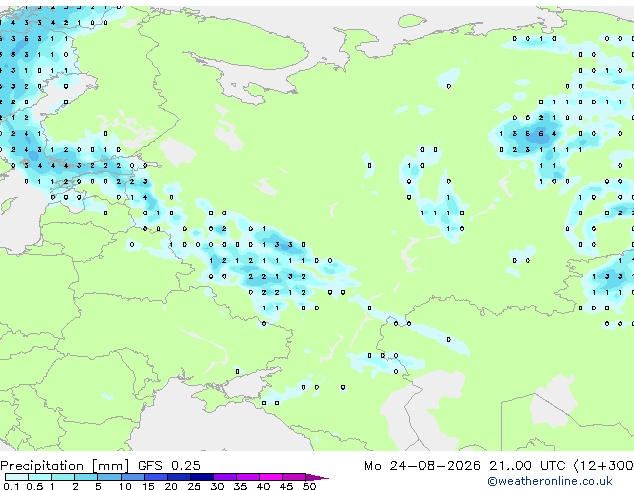Viewport: 634px width, 490px height.
Task: Click the 5–10 mm legend color swatch
Action: 110,477
